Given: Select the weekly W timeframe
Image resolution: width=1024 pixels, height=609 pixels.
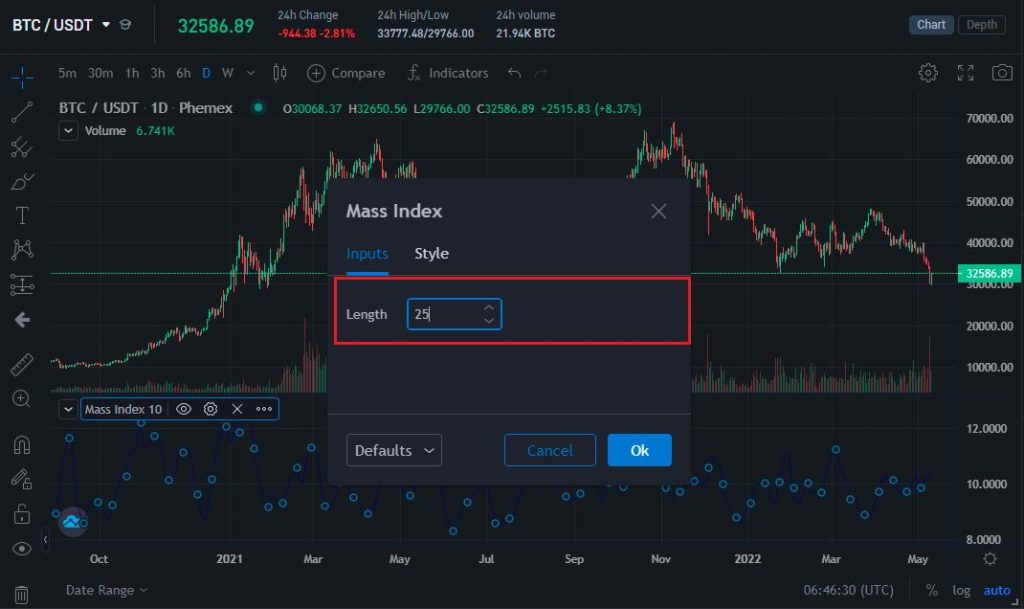Looking at the screenshot, I should coord(226,73).
